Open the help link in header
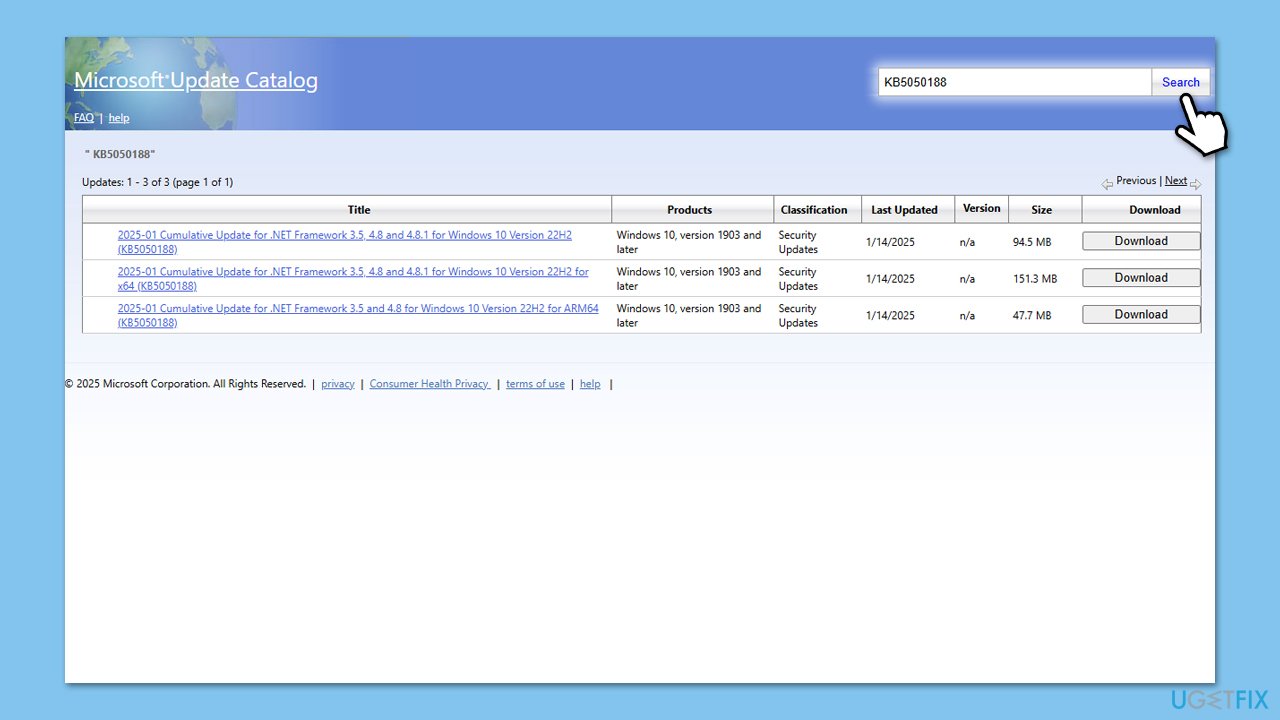 point(119,118)
